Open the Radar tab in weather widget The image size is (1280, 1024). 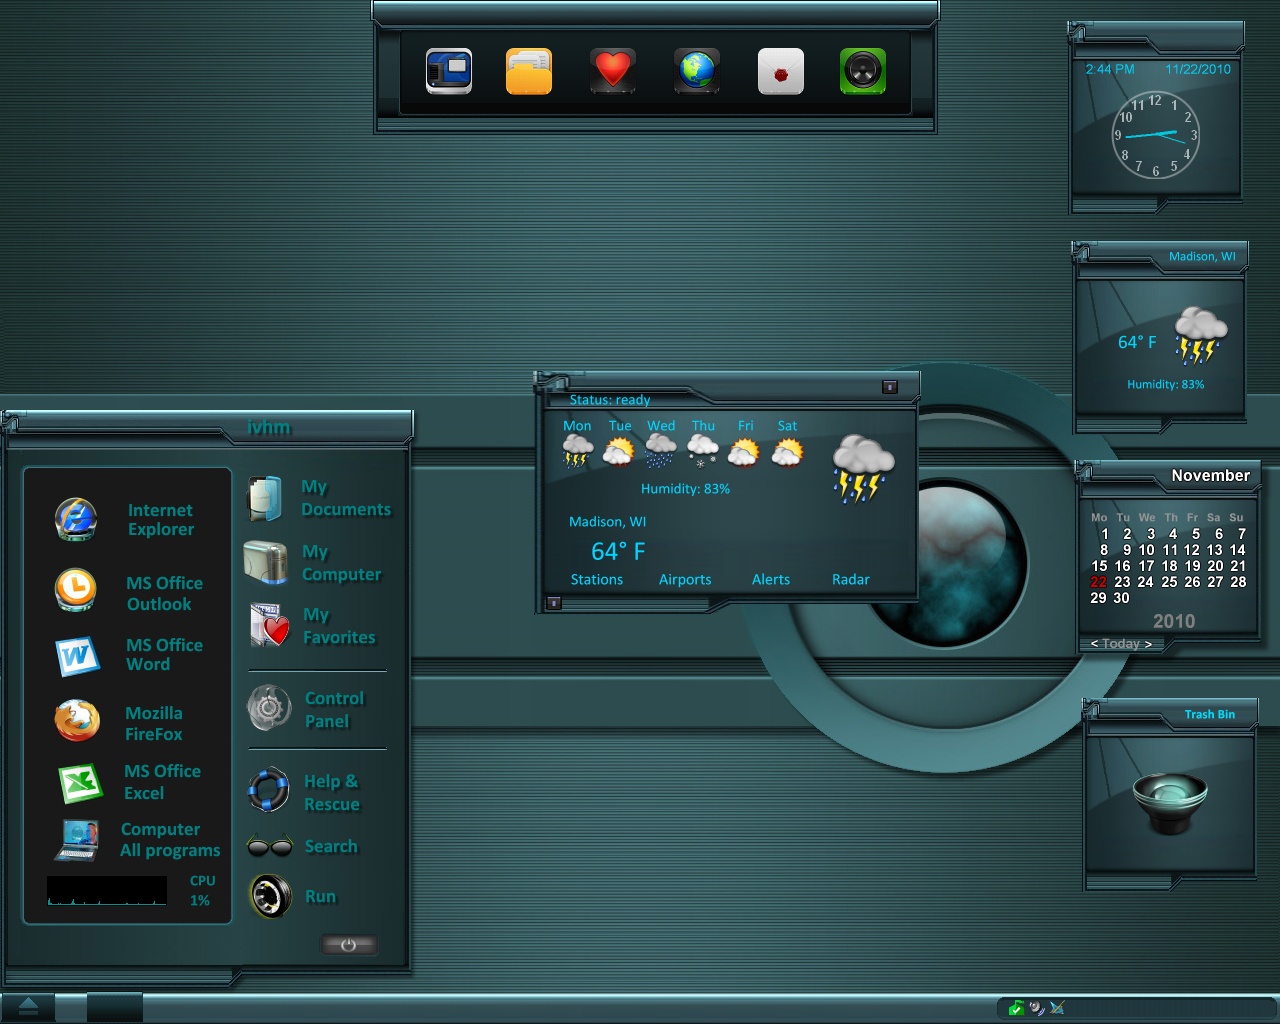click(x=850, y=580)
